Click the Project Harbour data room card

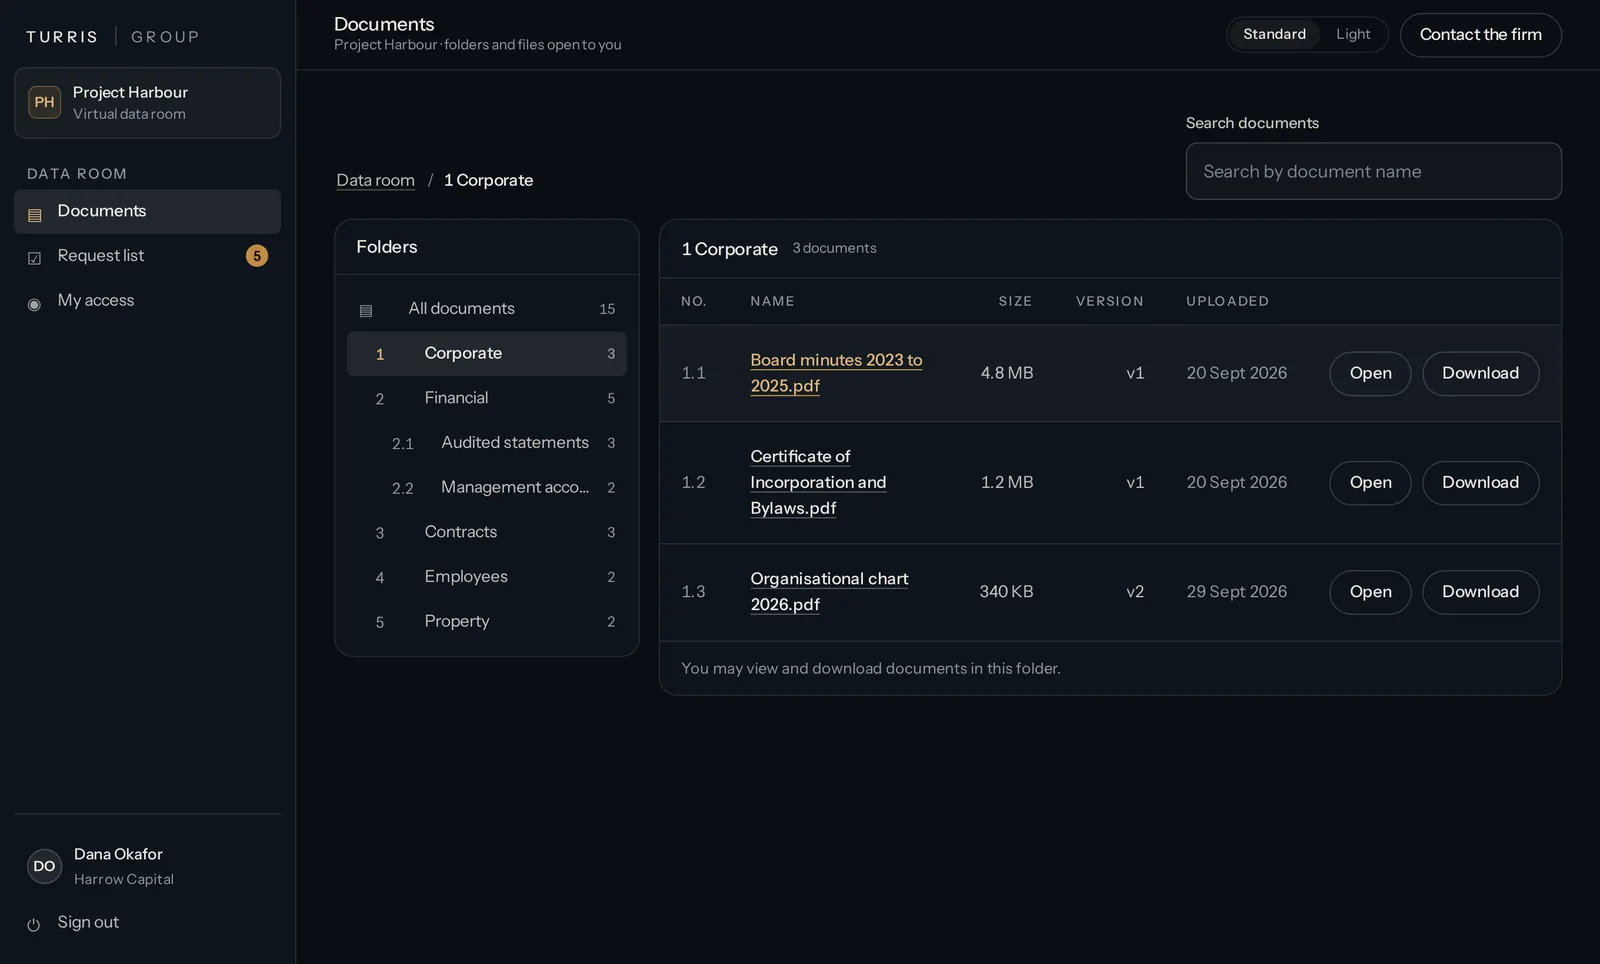148,103
